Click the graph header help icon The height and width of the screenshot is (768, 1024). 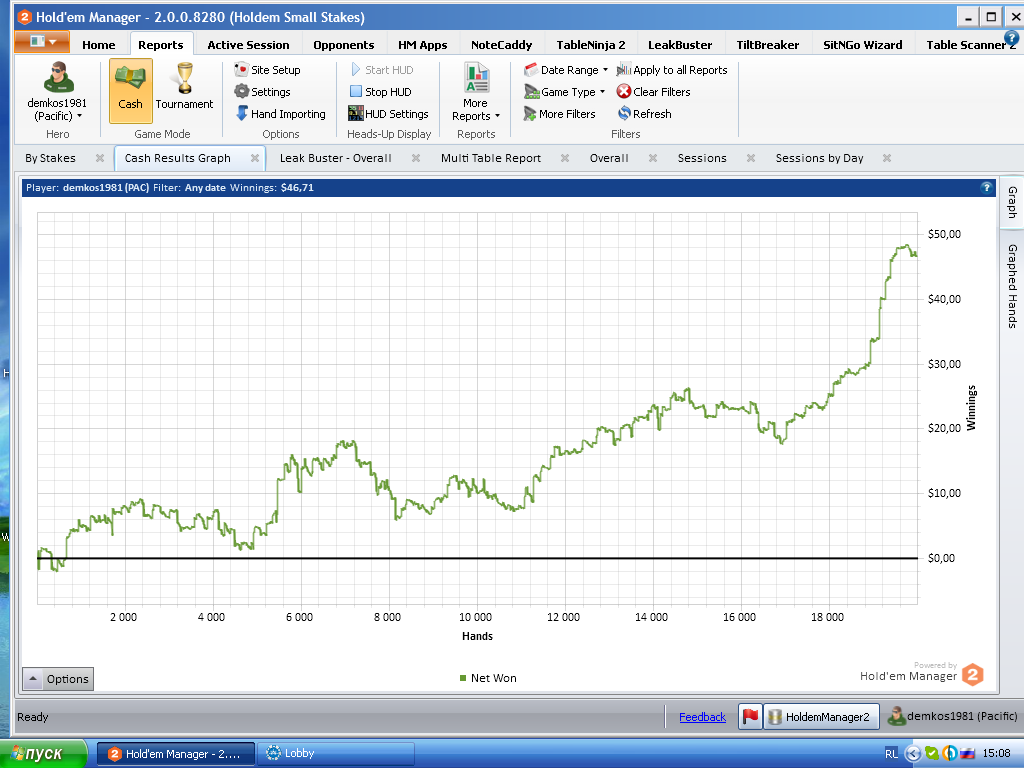click(986, 187)
